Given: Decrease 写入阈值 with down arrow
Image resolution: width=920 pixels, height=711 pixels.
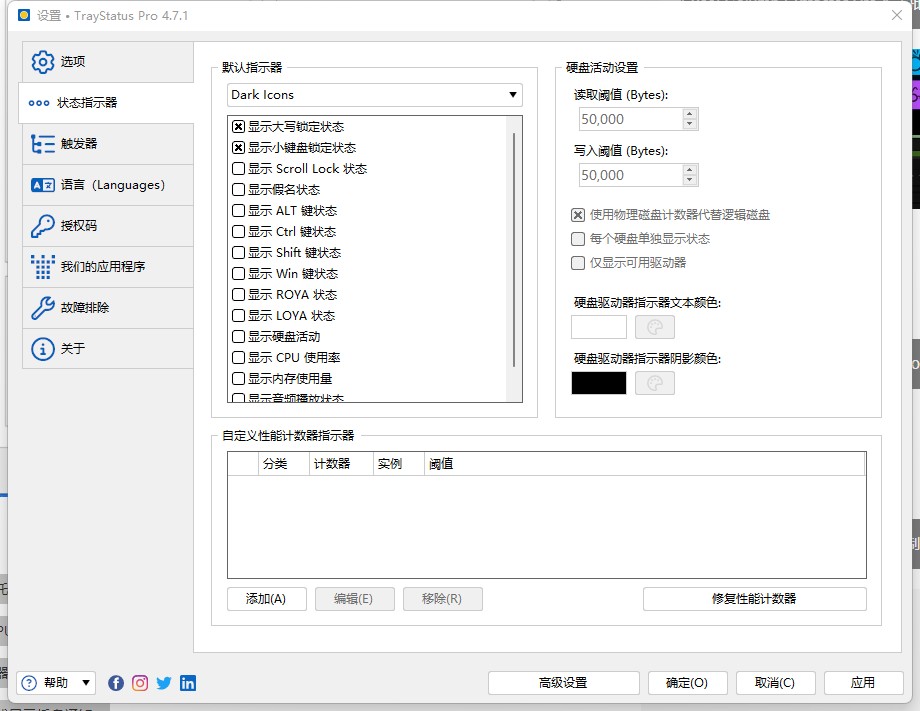Looking at the screenshot, I should click(x=690, y=181).
